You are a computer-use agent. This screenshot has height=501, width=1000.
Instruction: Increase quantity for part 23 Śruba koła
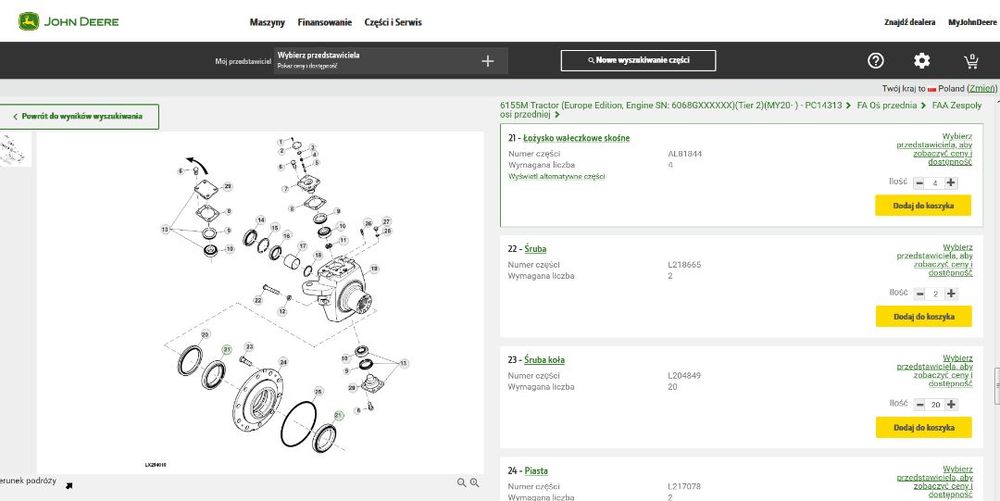click(x=951, y=405)
